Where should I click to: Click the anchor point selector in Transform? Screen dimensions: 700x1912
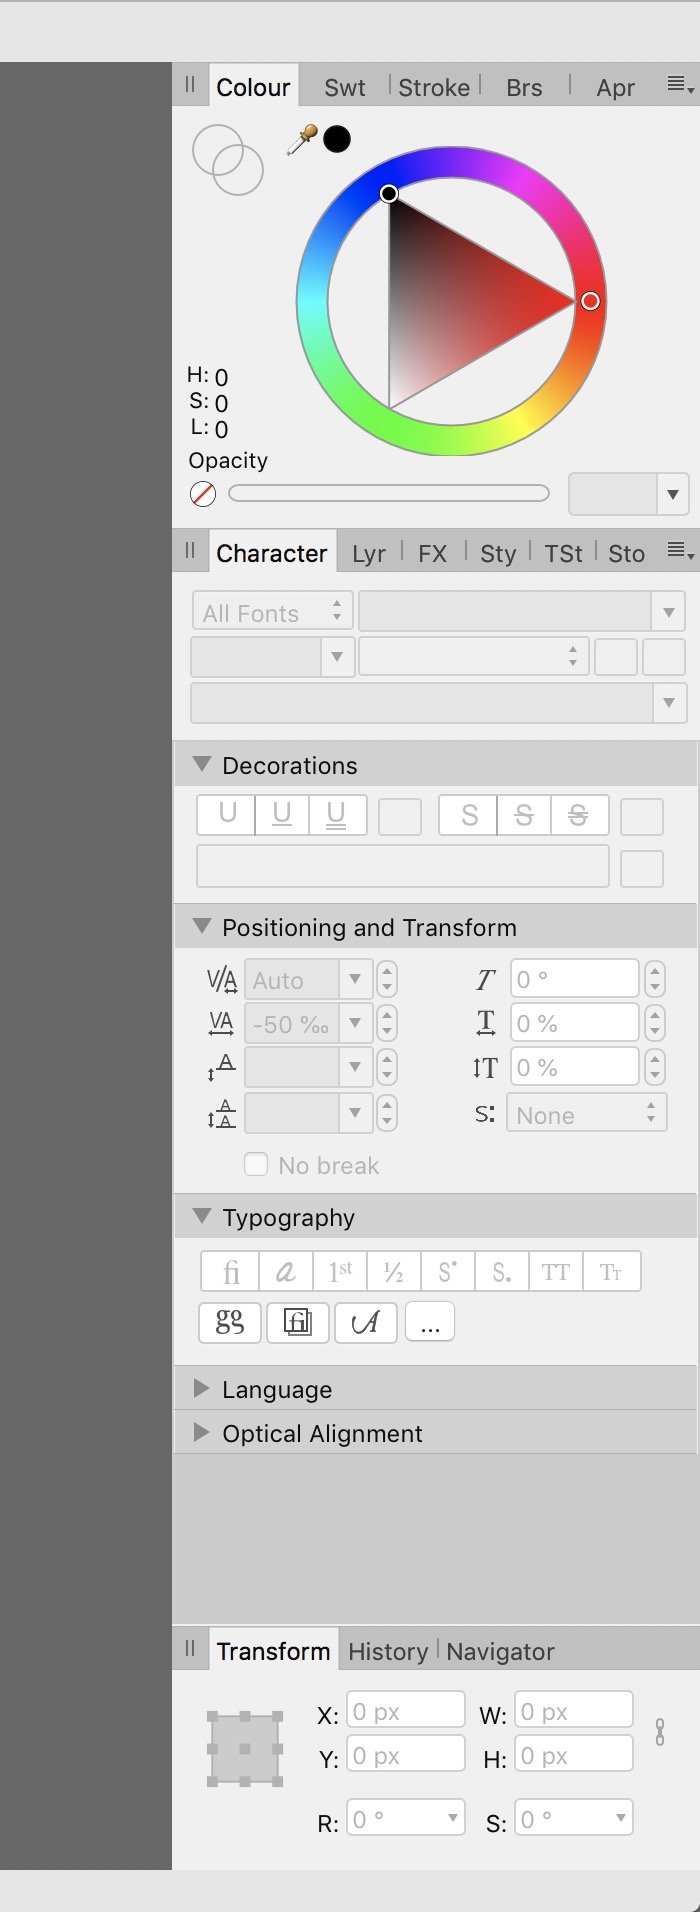(x=245, y=1749)
